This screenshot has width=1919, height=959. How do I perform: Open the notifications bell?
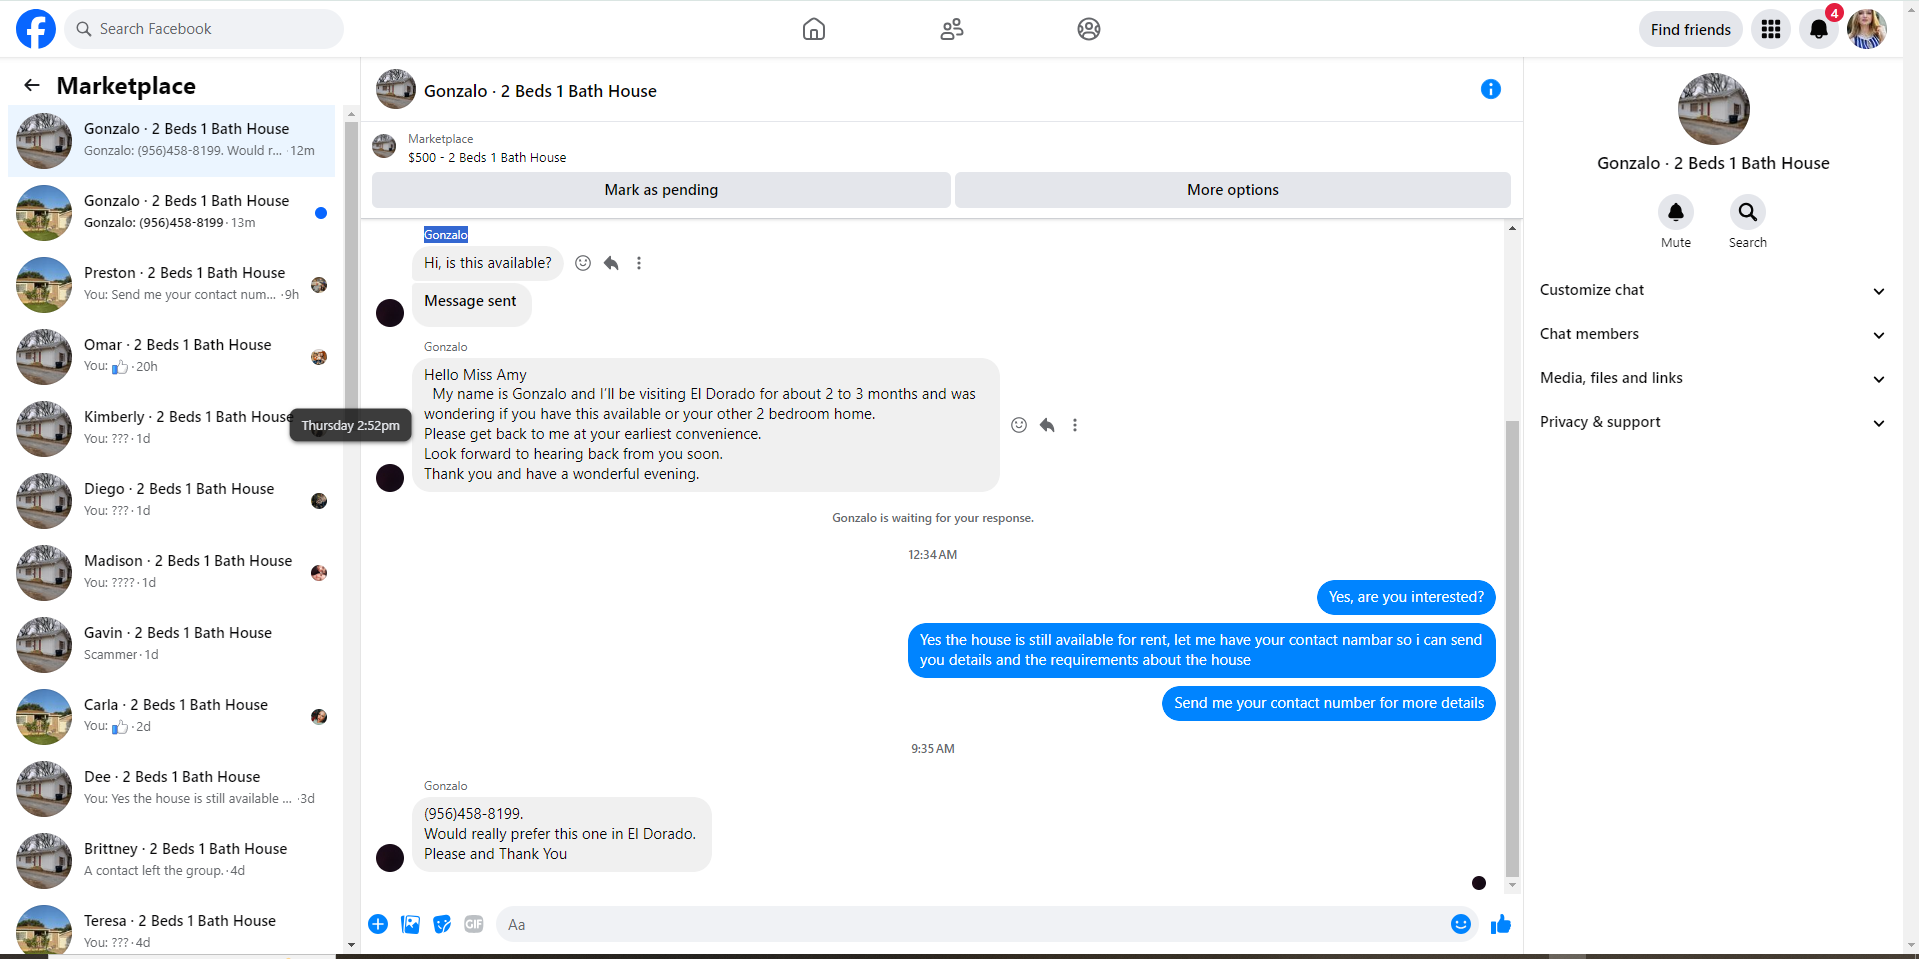(x=1819, y=29)
